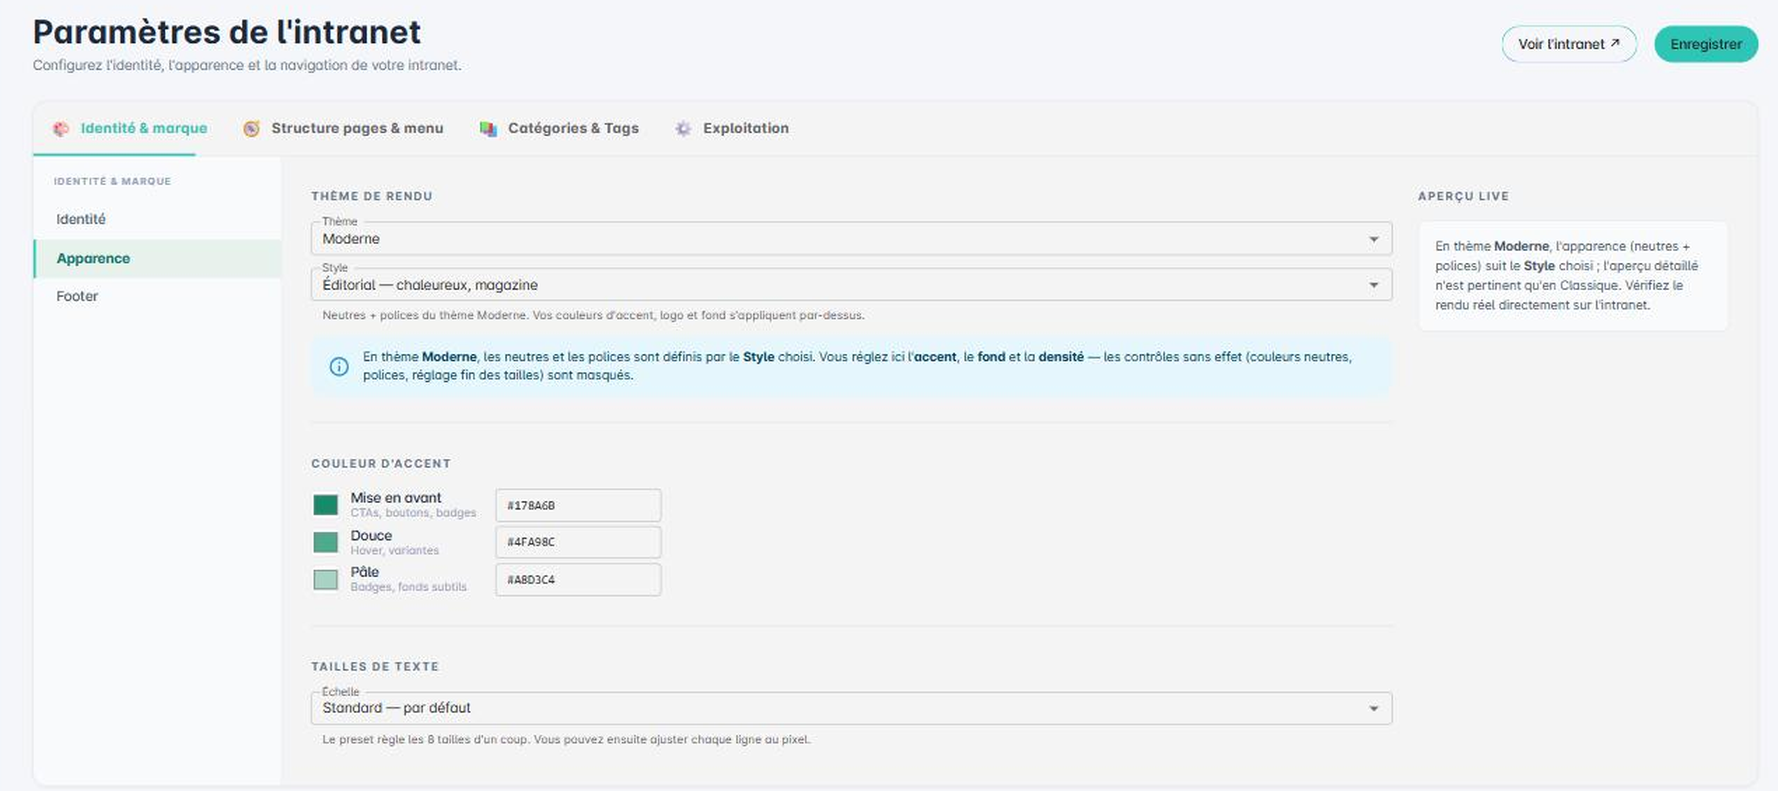
Task: Click the info icon in the blue notice
Action: click(339, 366)
